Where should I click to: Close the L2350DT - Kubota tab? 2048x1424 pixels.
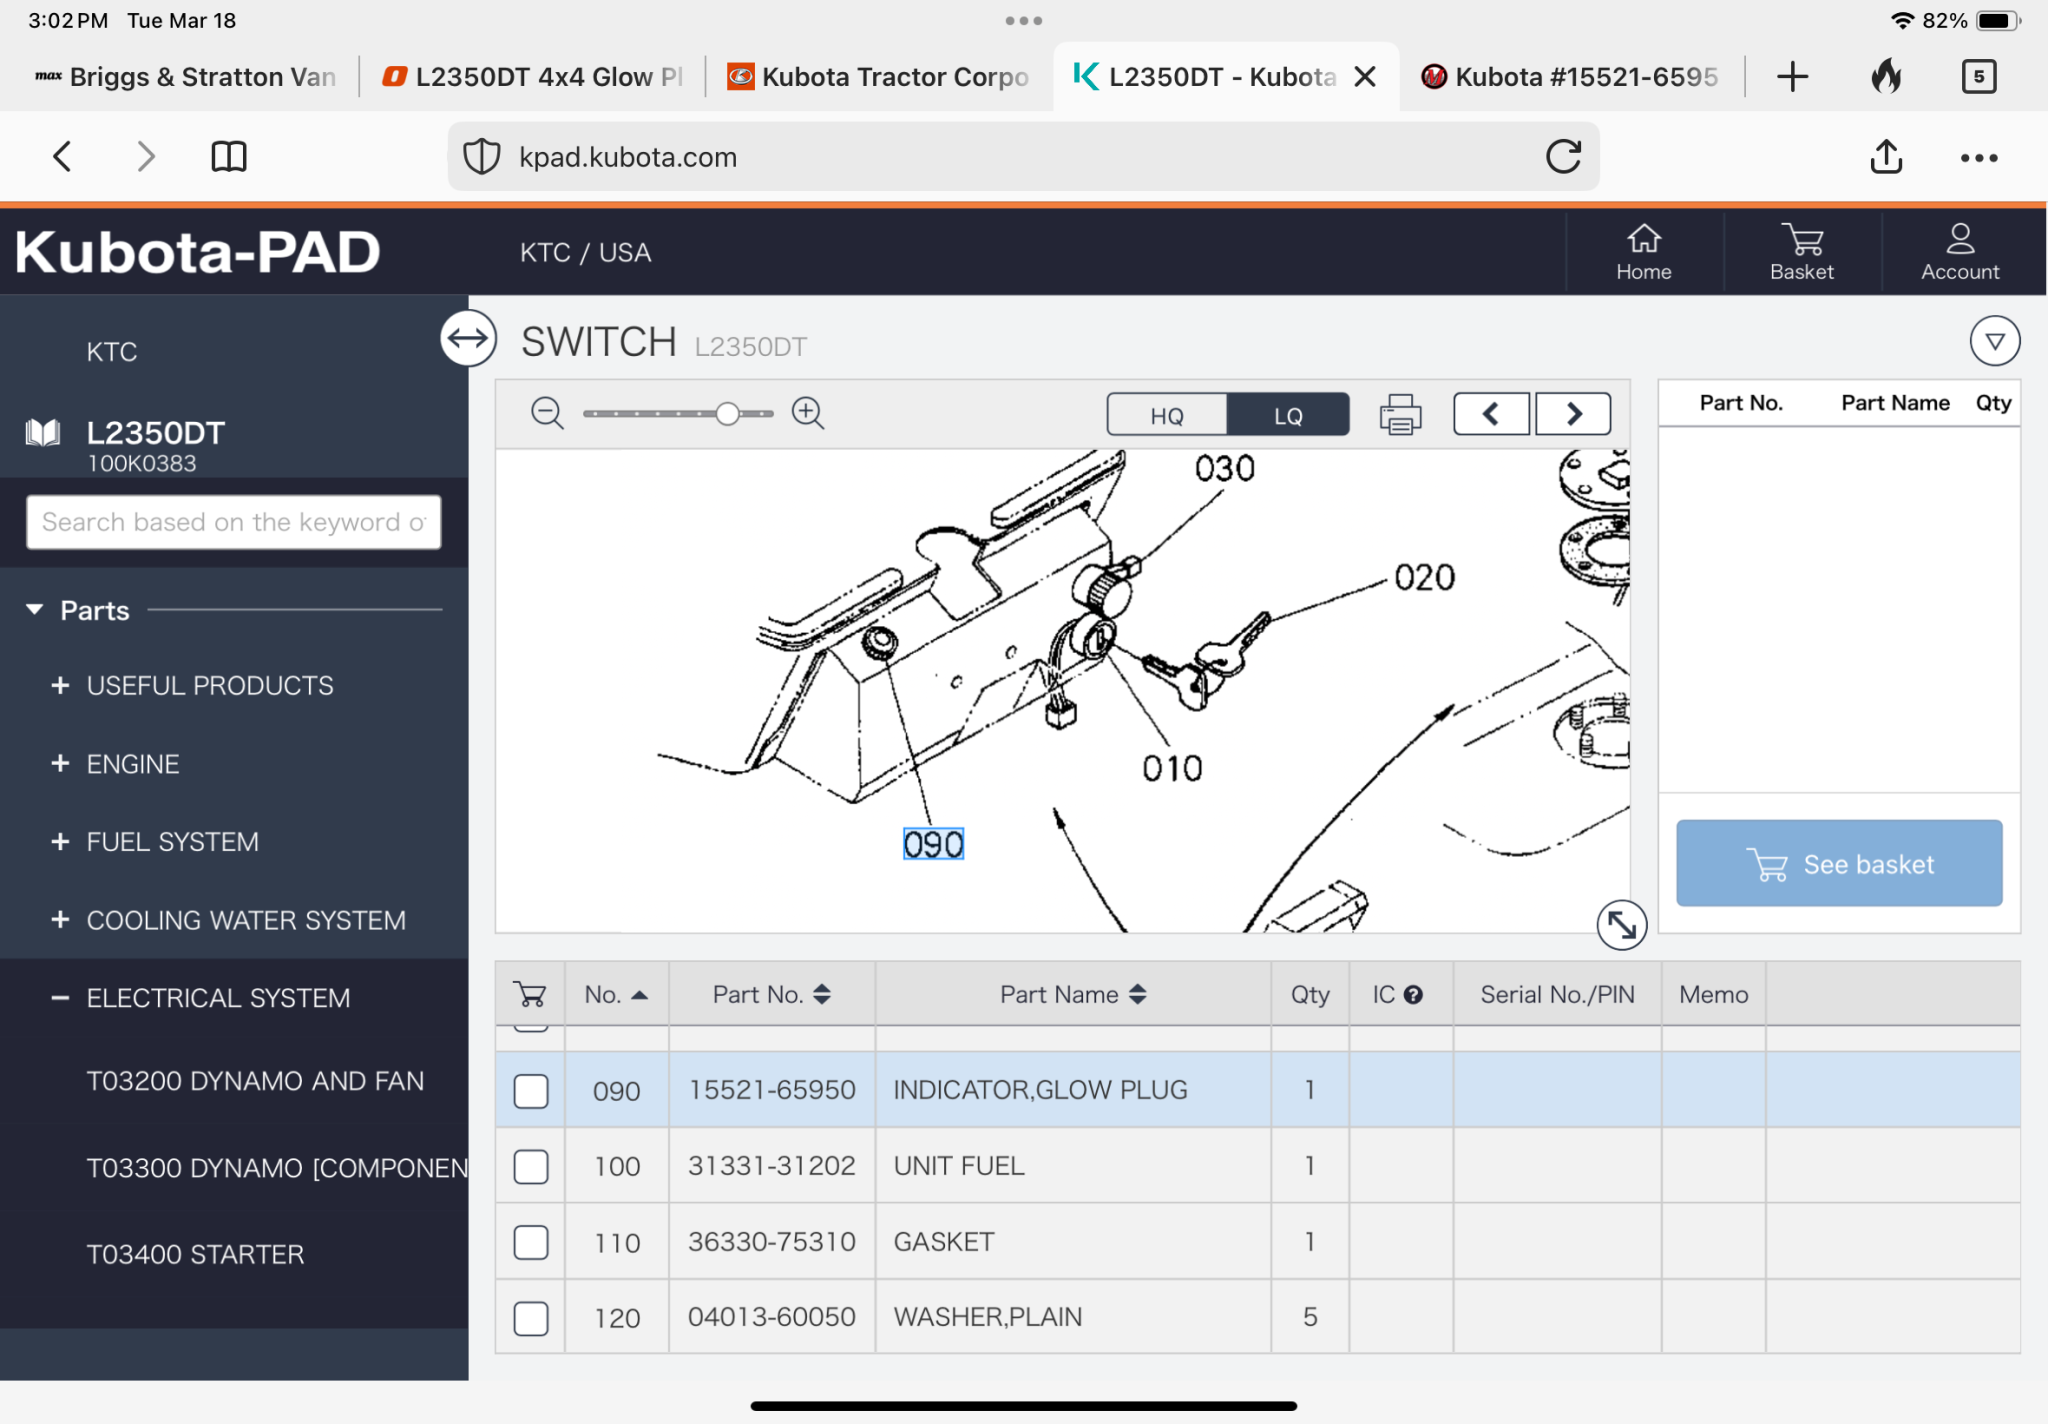click(x=1365, y=77)
